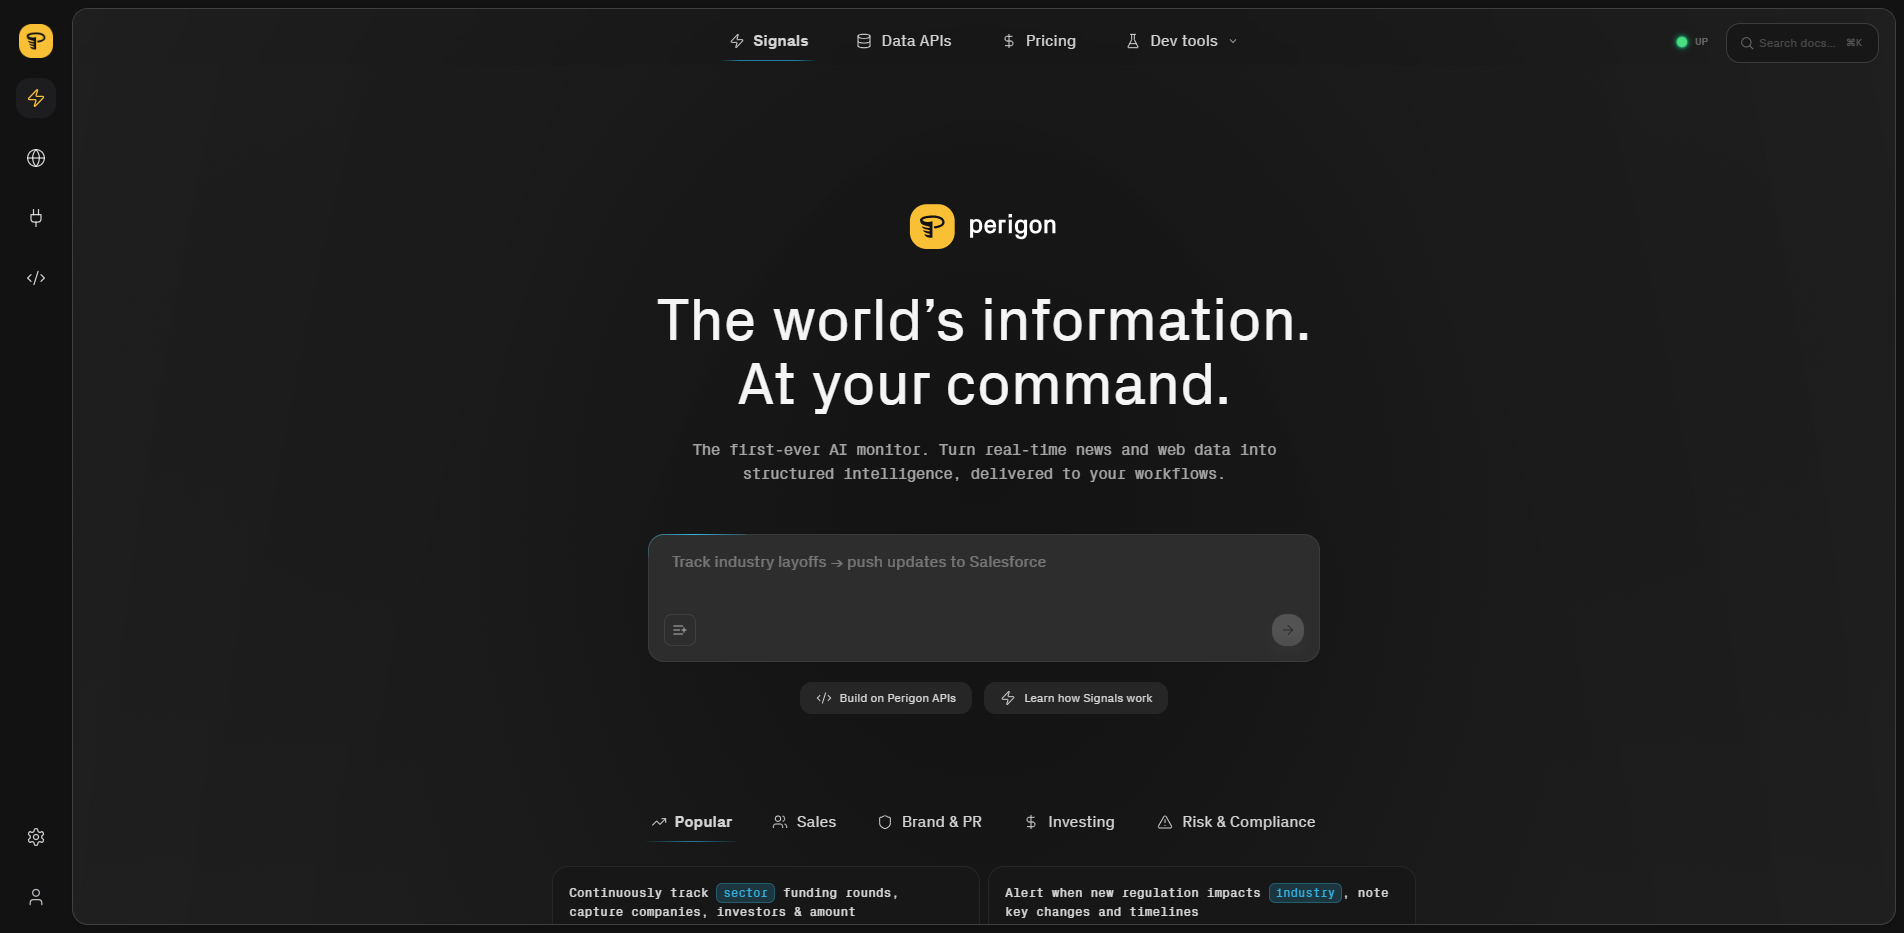Click Learn how Signals work button

click(1076, 698)
